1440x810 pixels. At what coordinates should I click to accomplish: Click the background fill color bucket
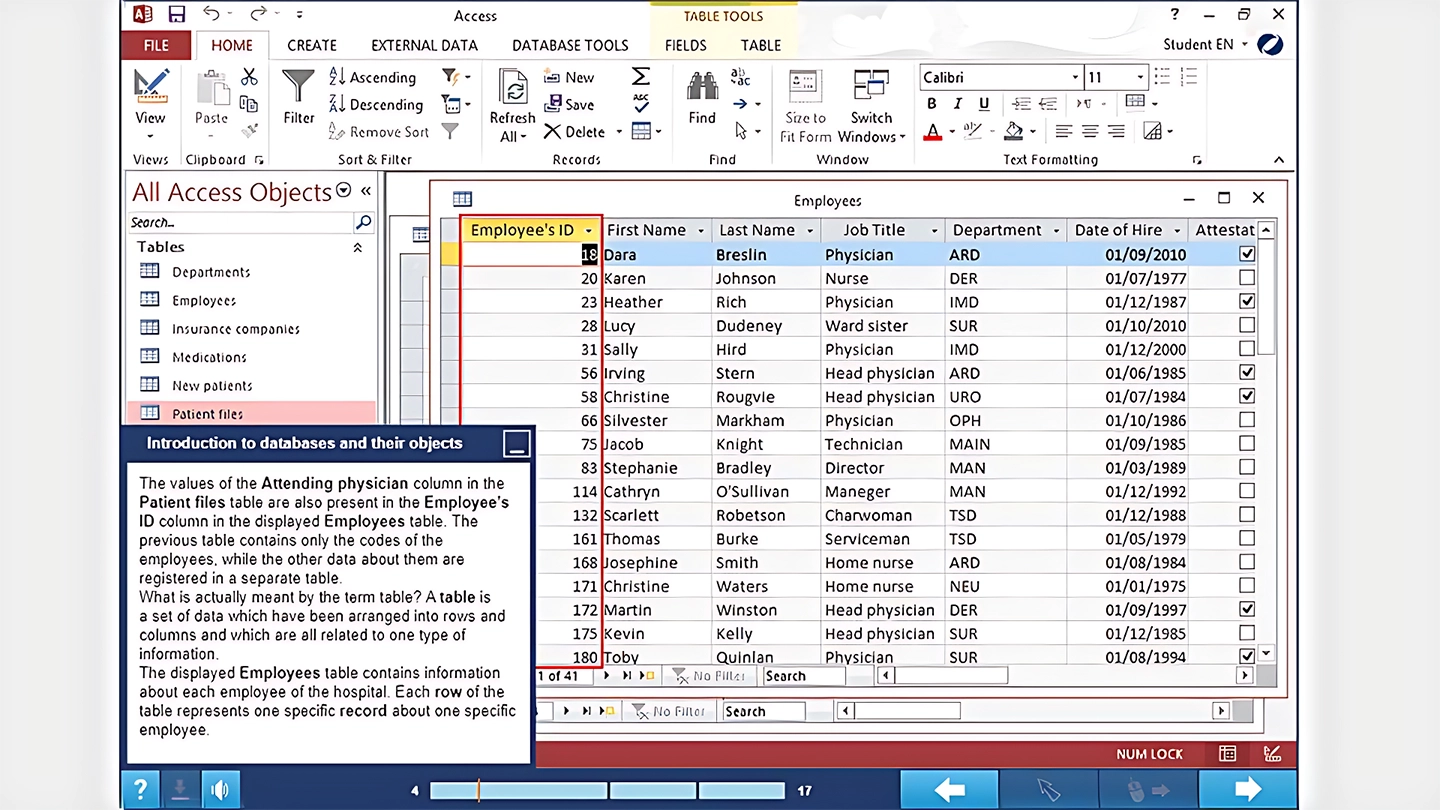(x=1013, y=131)
